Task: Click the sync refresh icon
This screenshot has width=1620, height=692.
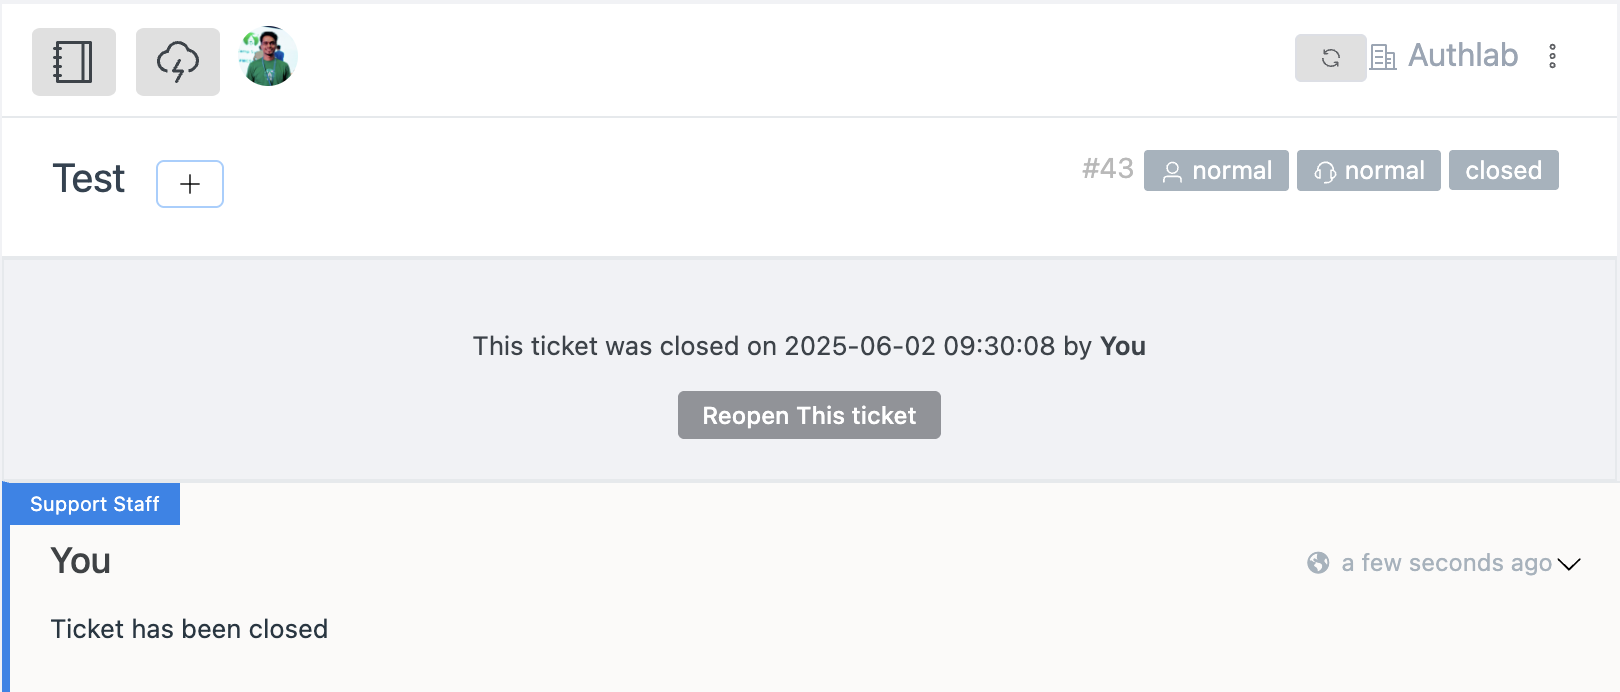Action: click(x=1330, y=57)
